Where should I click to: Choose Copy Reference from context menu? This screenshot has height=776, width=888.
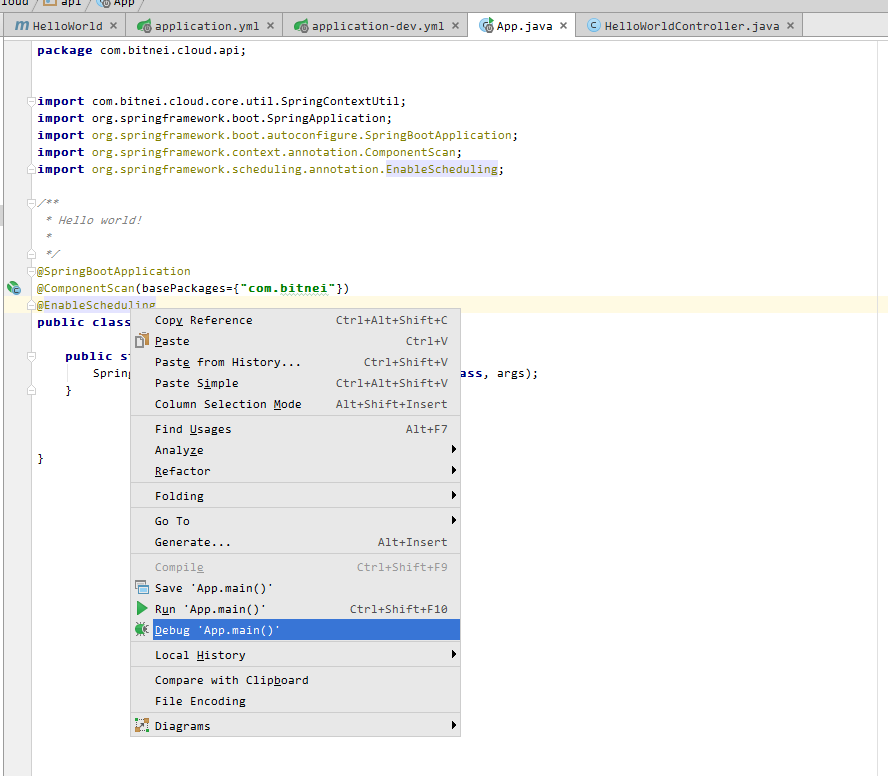295,320
